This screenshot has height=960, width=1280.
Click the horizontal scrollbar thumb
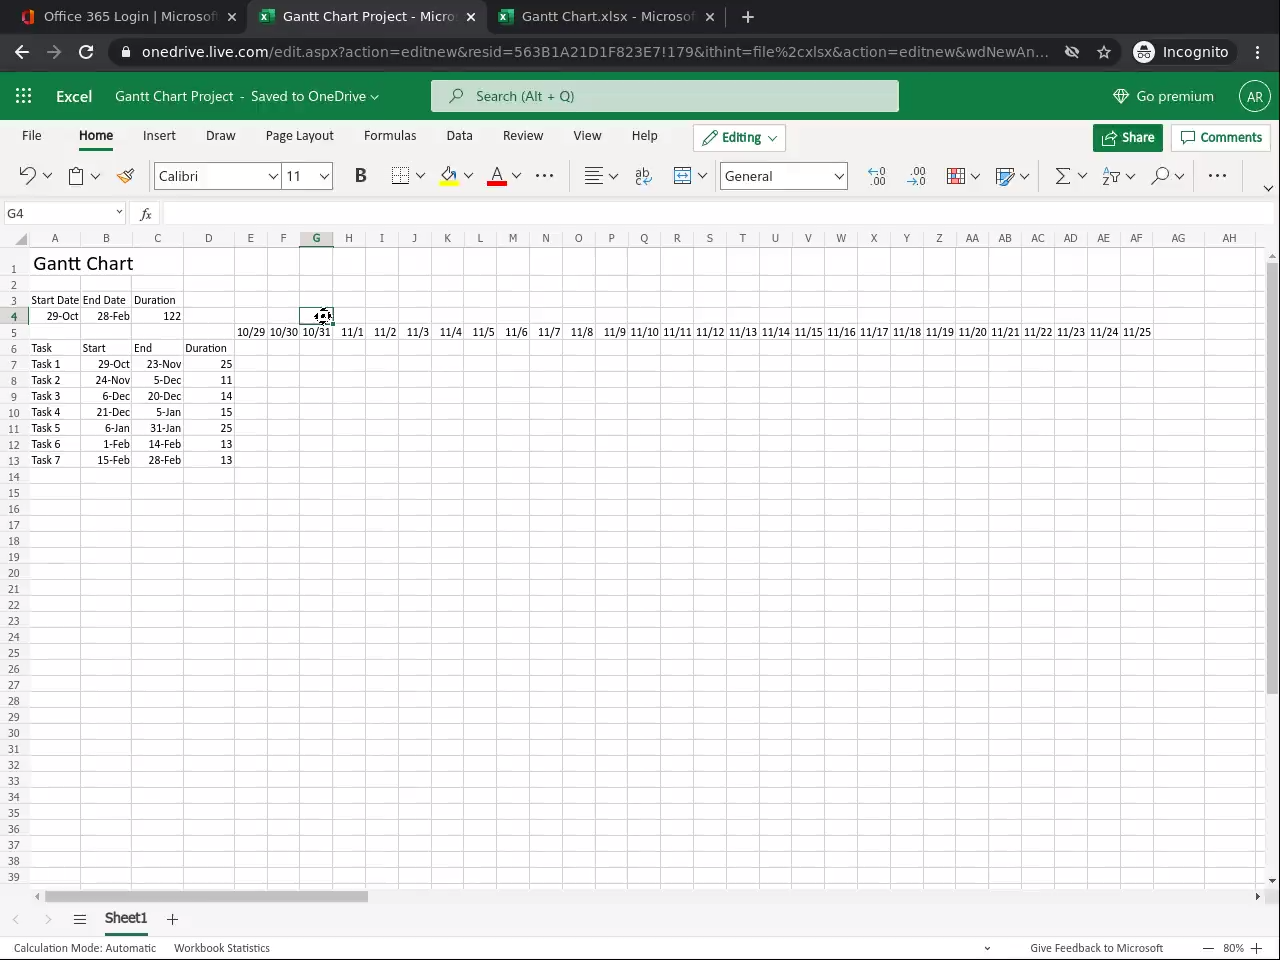(x=207, y=896)
